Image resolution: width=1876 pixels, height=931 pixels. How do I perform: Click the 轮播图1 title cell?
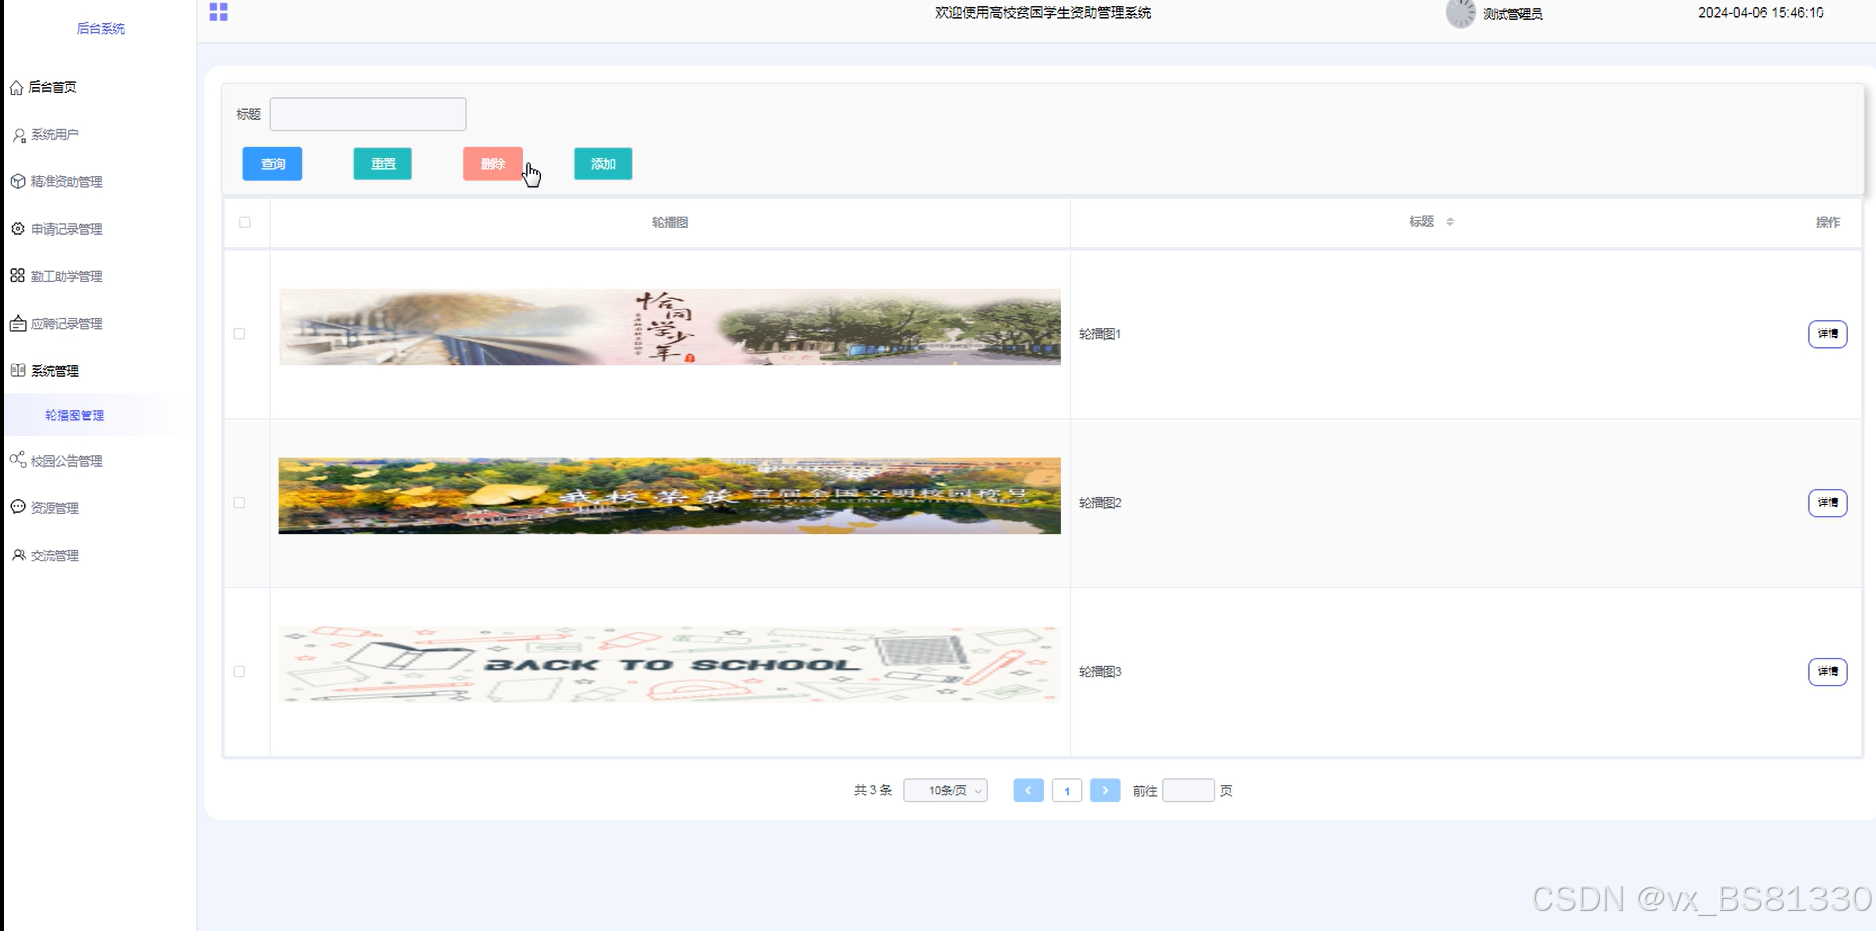[1100, 334]
